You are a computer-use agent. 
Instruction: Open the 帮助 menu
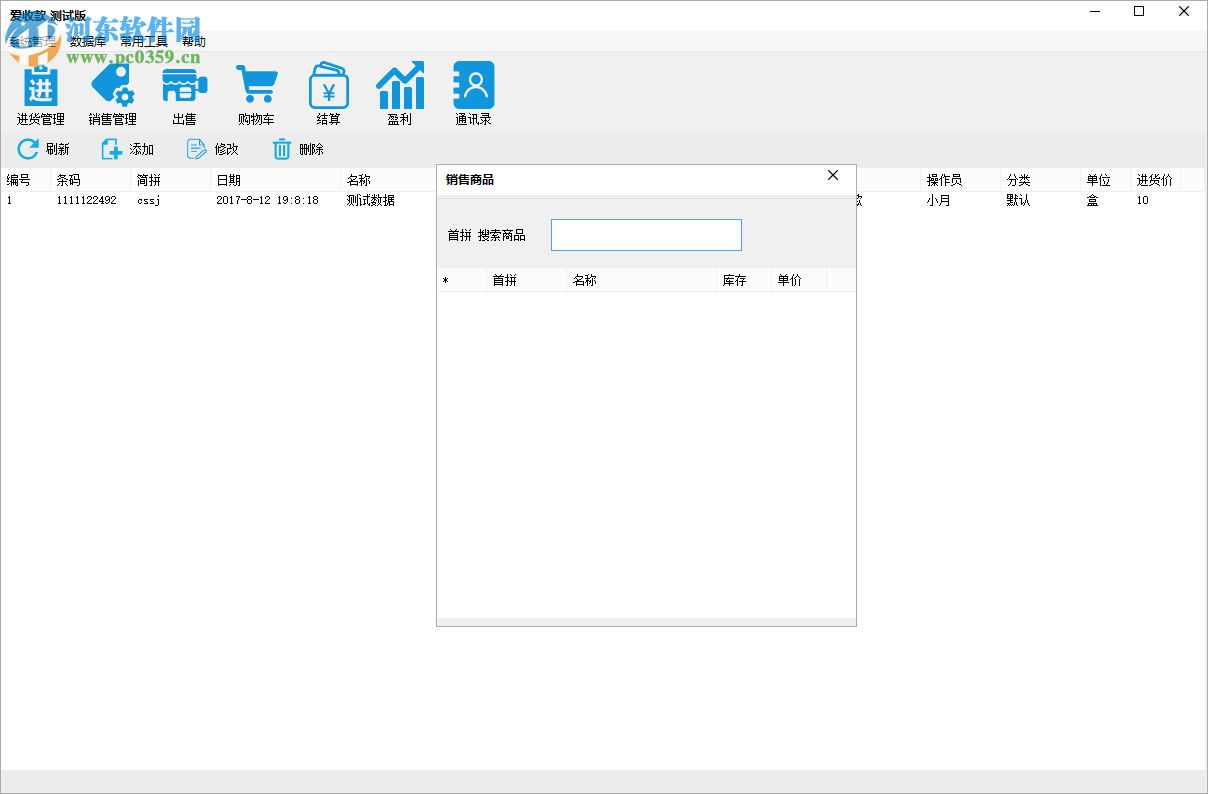(x=193, y=41)
